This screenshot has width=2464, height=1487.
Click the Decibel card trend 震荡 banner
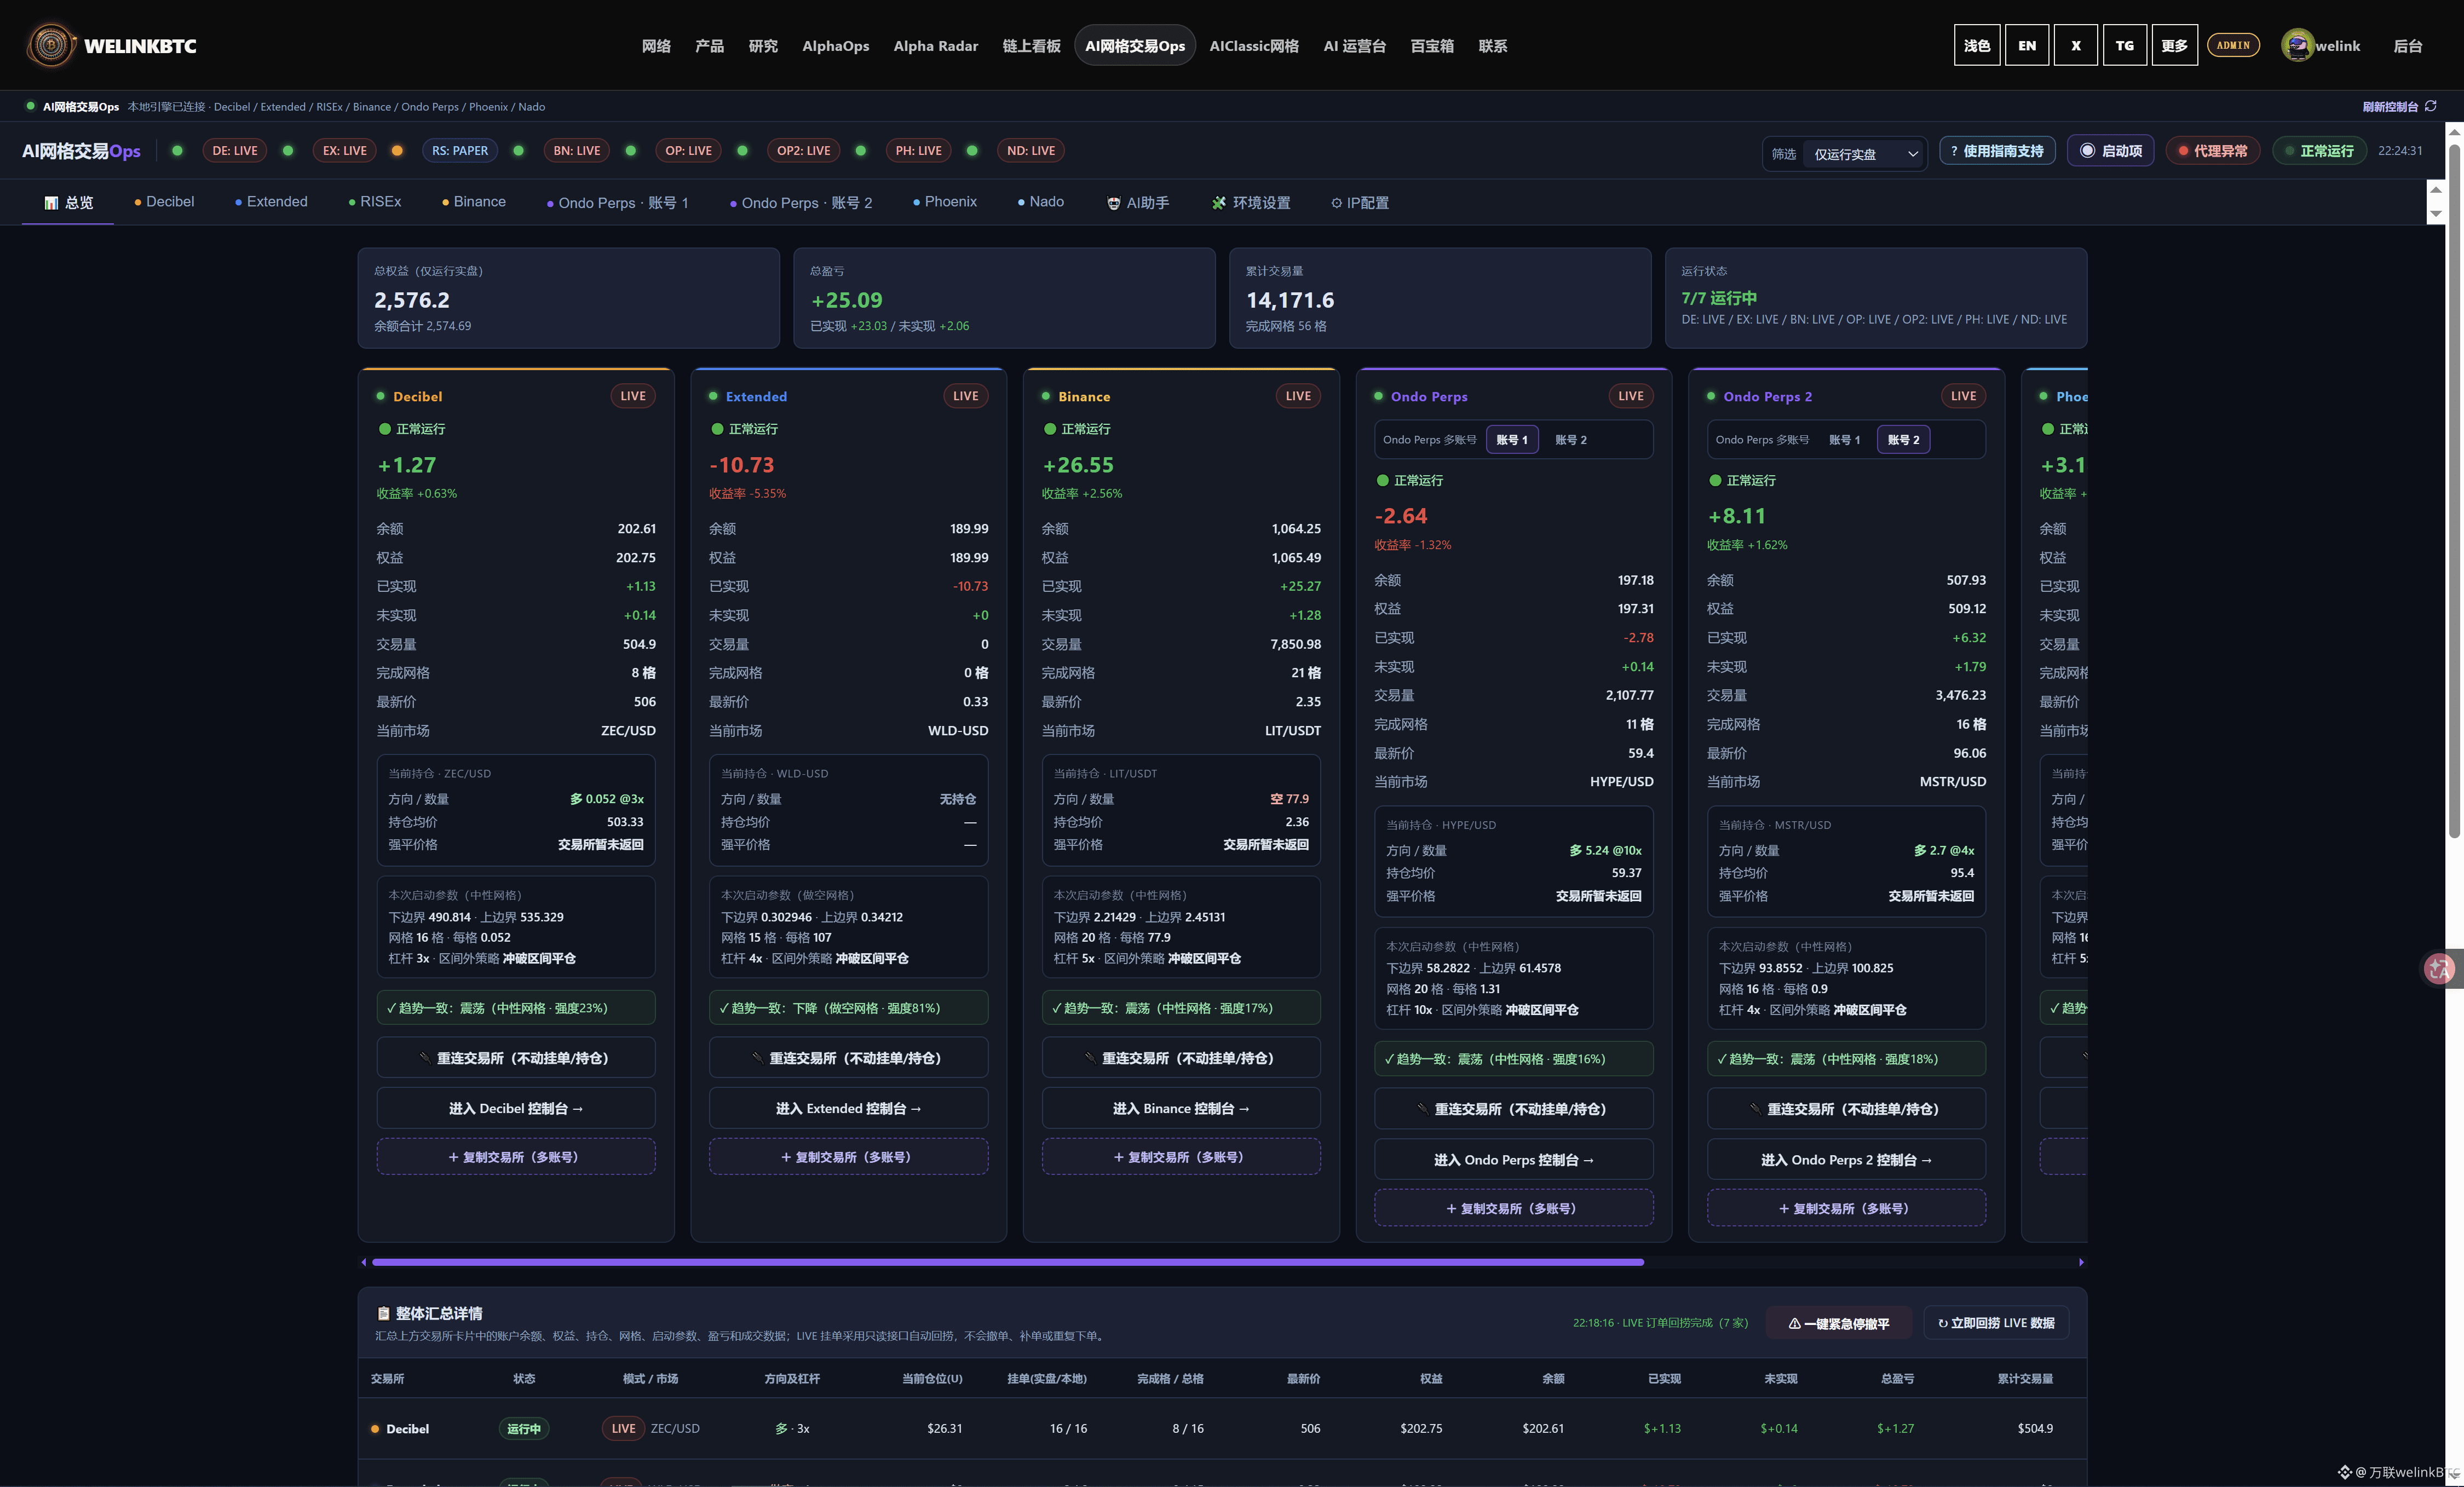point(516,1008)
